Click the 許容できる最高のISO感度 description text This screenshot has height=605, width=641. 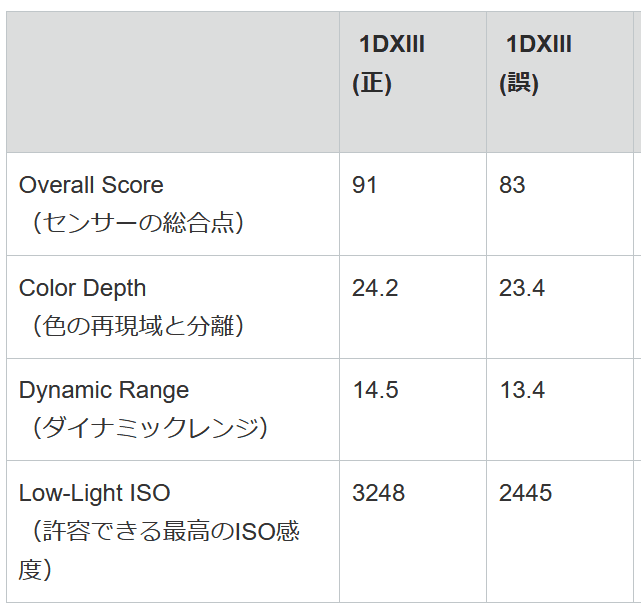click(160, 531)
